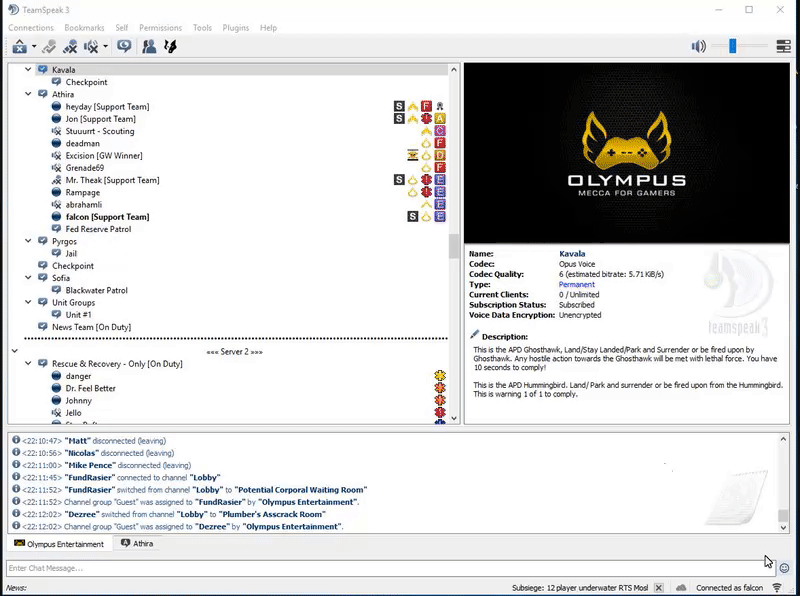Screen dimensions: 800x596
Task: Open the Permissions menu
Action: (160, 28)
